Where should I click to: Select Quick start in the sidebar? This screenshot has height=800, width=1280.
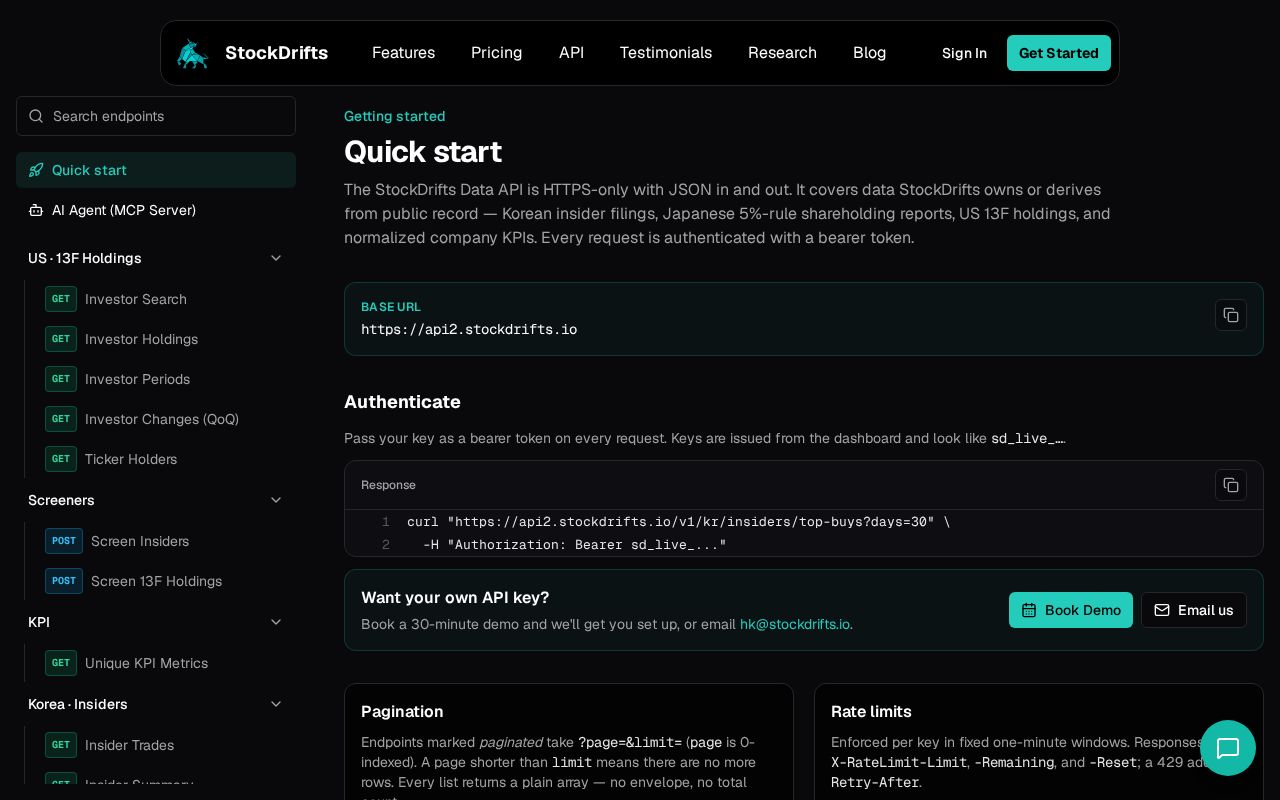click(156, 170)
